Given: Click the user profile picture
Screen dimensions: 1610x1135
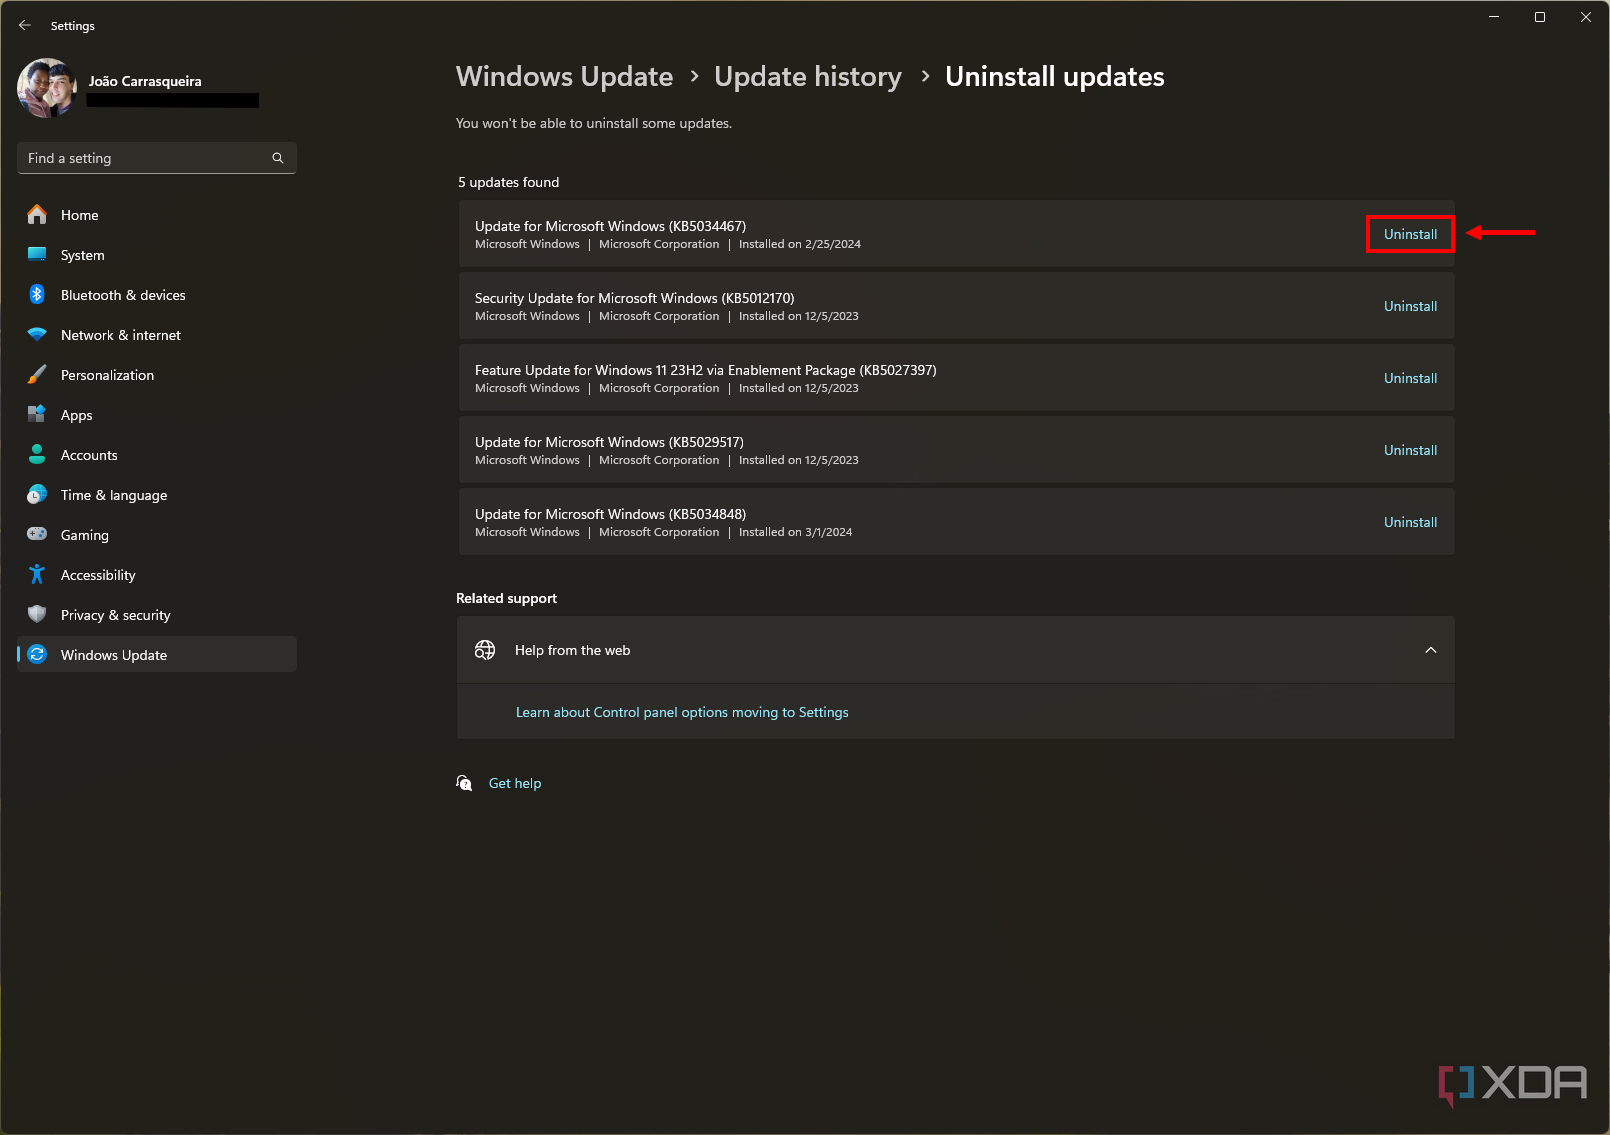Looking at the screenshot, I should (47, 88).
